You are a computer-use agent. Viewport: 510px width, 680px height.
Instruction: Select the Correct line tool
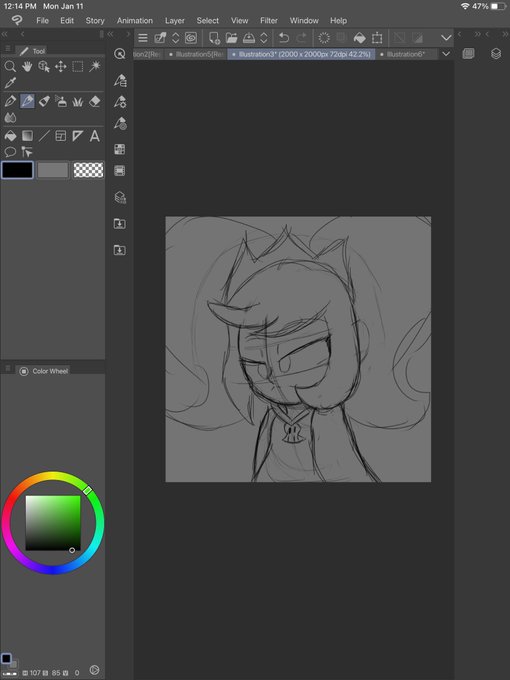27,152
